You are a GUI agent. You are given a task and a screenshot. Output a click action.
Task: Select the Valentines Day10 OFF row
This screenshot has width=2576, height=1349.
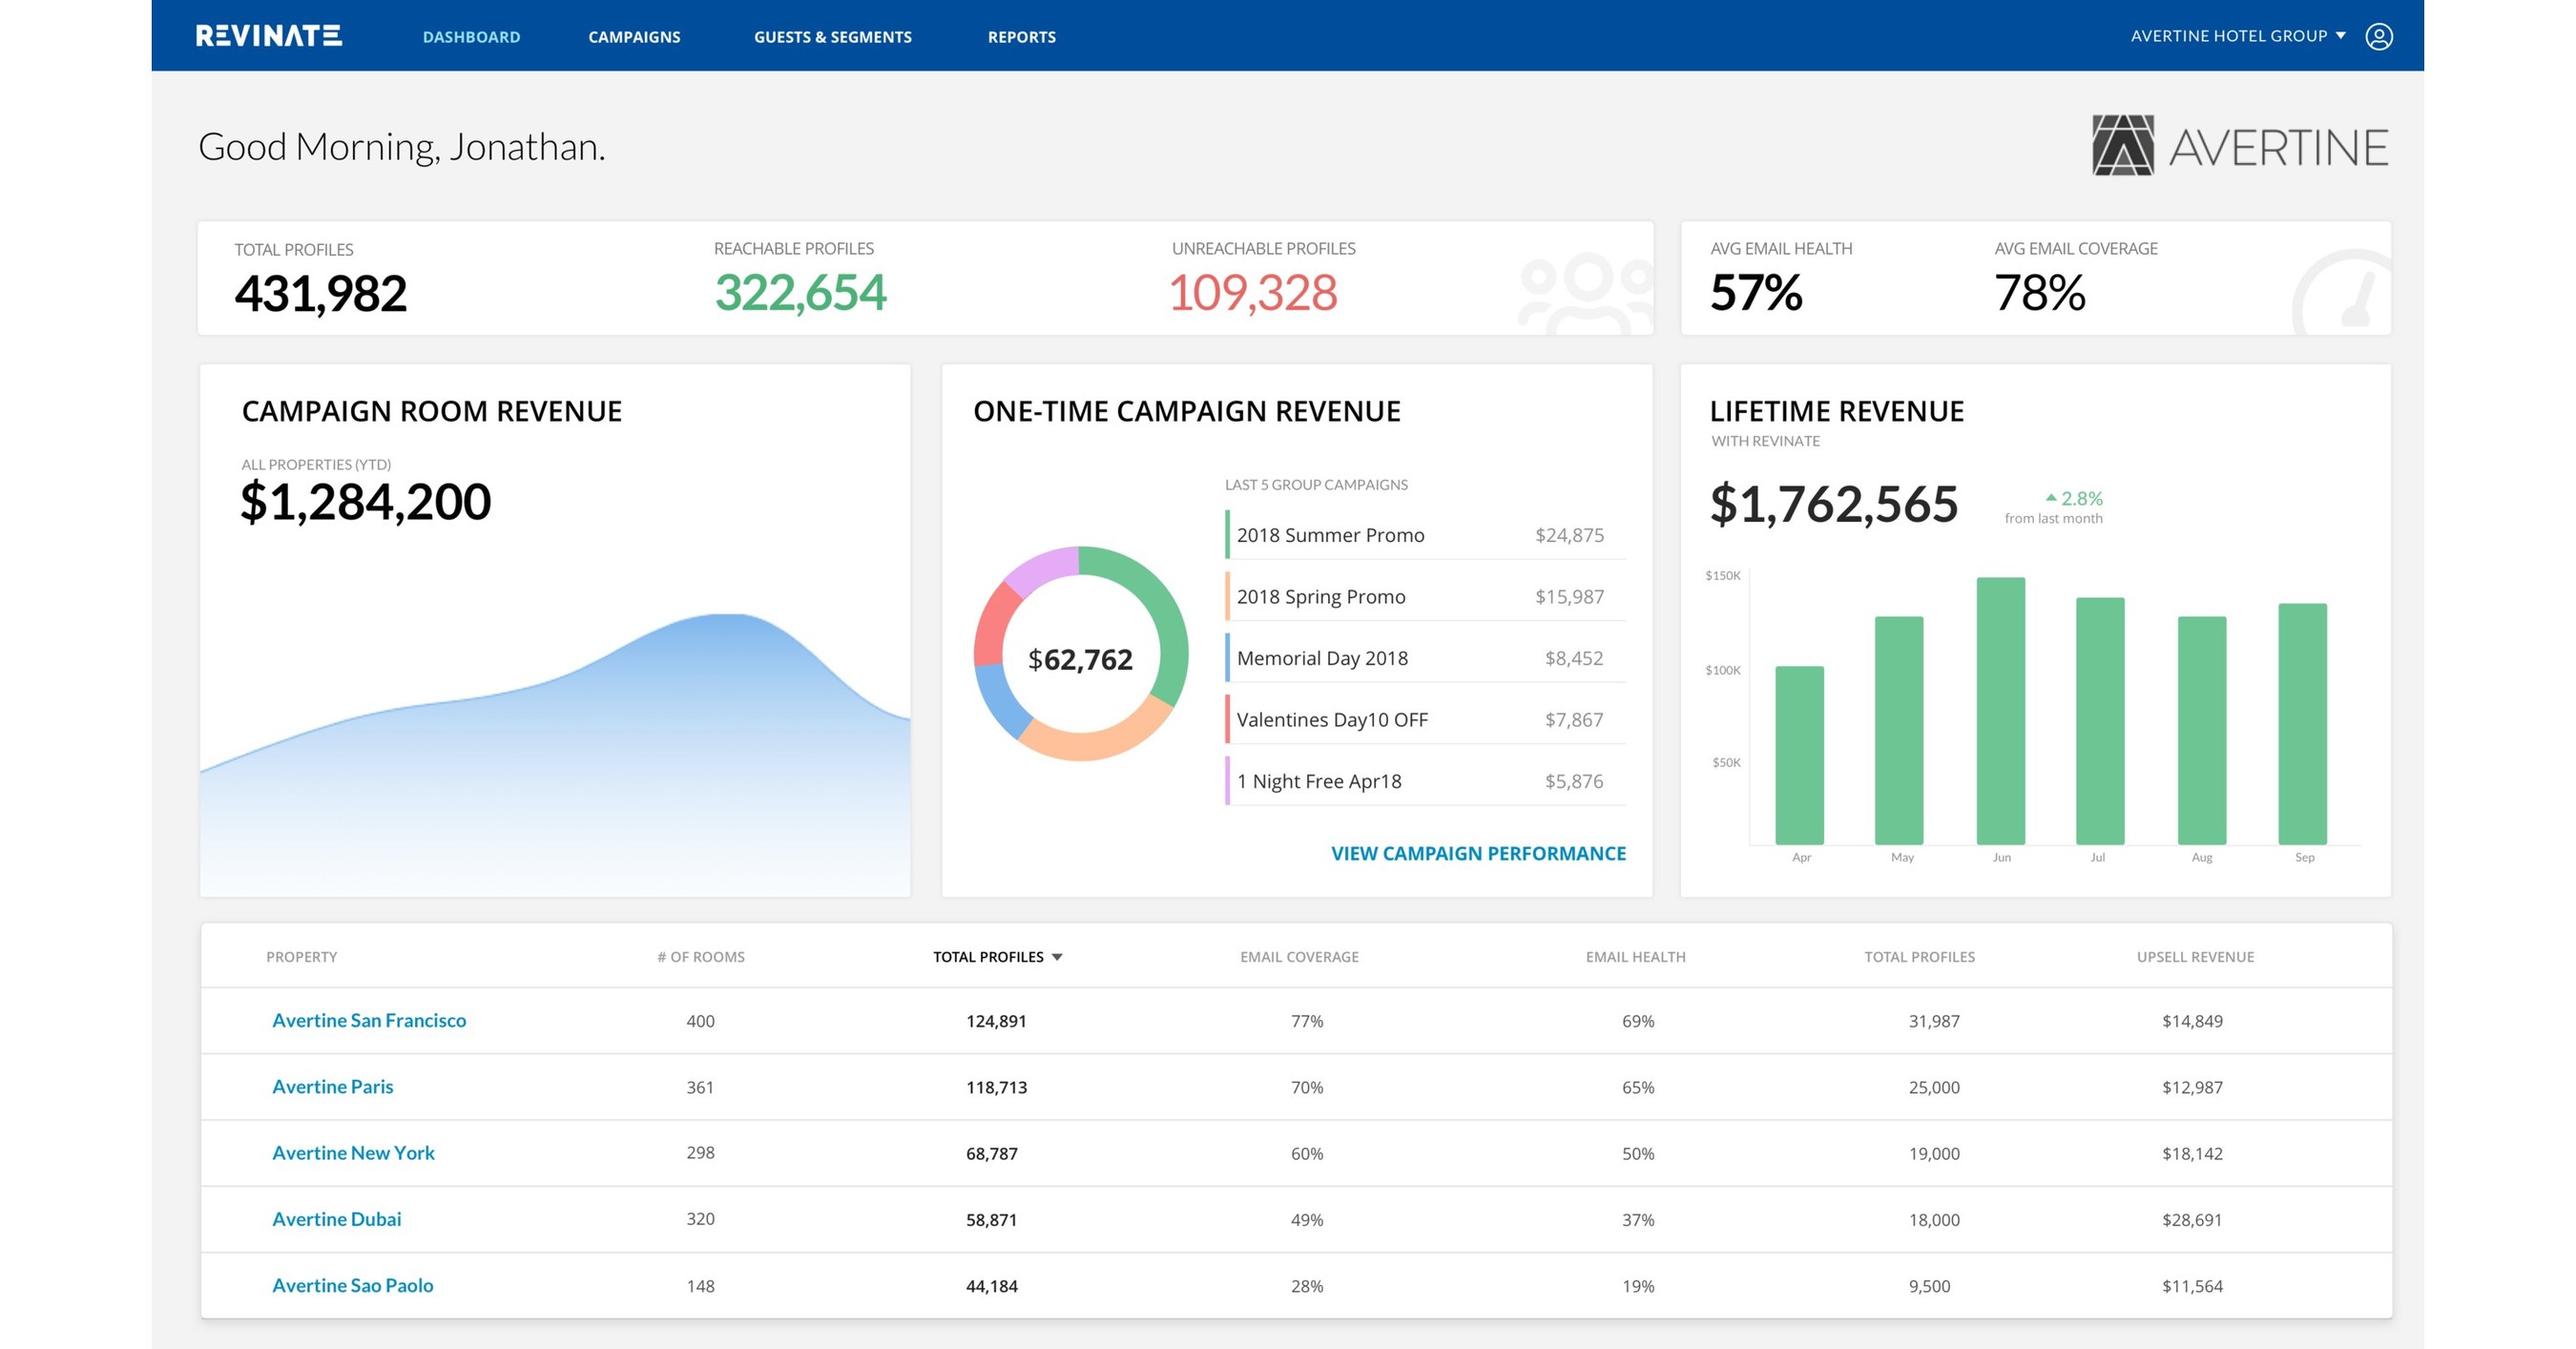point(1425,720)
